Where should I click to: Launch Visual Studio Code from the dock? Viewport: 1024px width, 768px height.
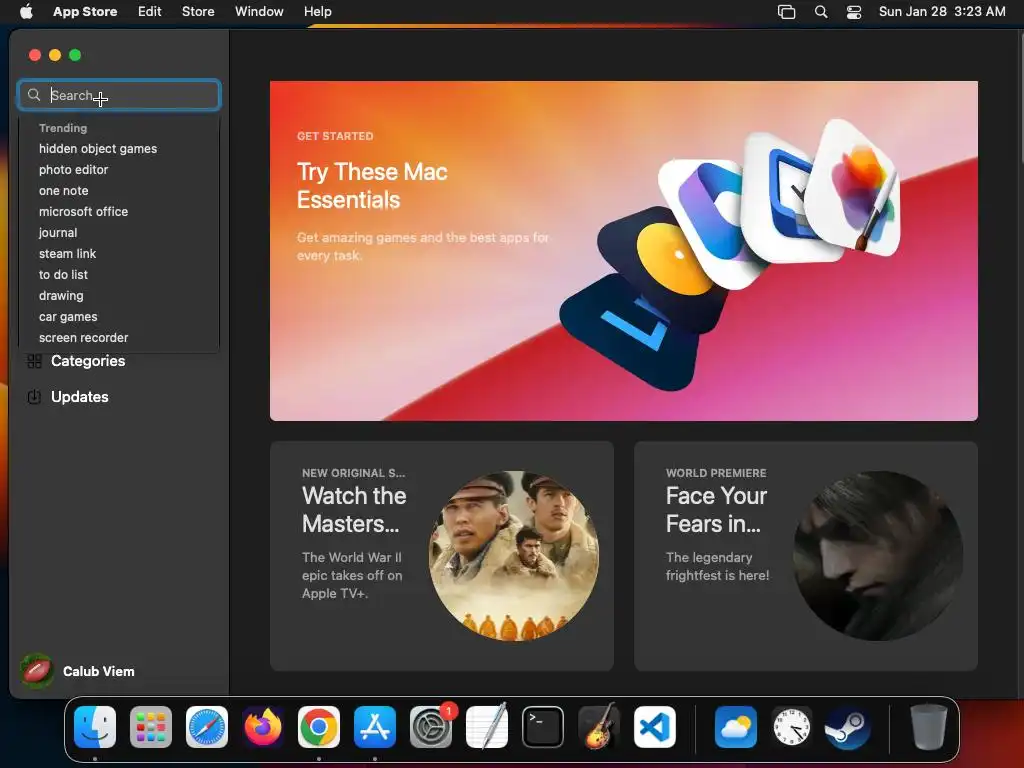[655, 727]
